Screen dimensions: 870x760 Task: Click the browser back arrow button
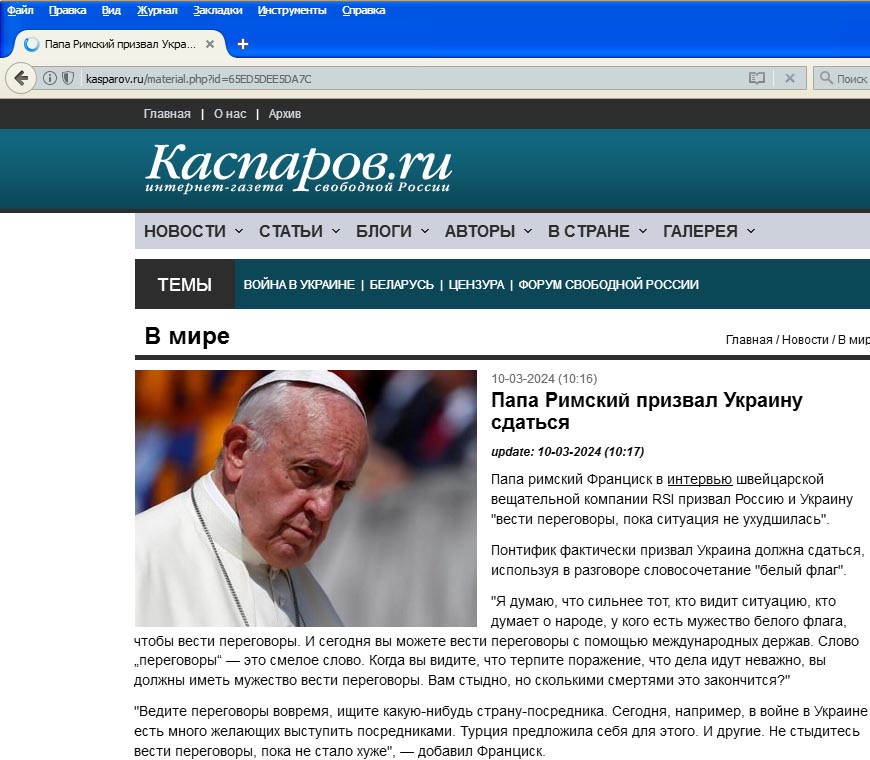(x=21, y=78)
